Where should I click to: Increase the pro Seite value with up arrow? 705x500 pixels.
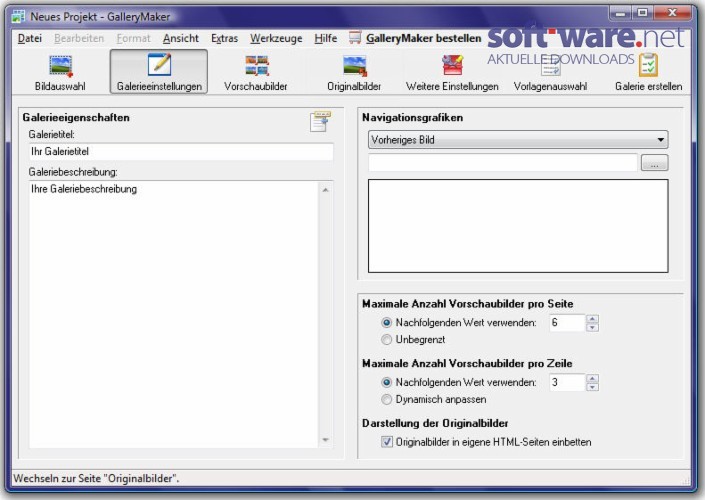[592, 319]
